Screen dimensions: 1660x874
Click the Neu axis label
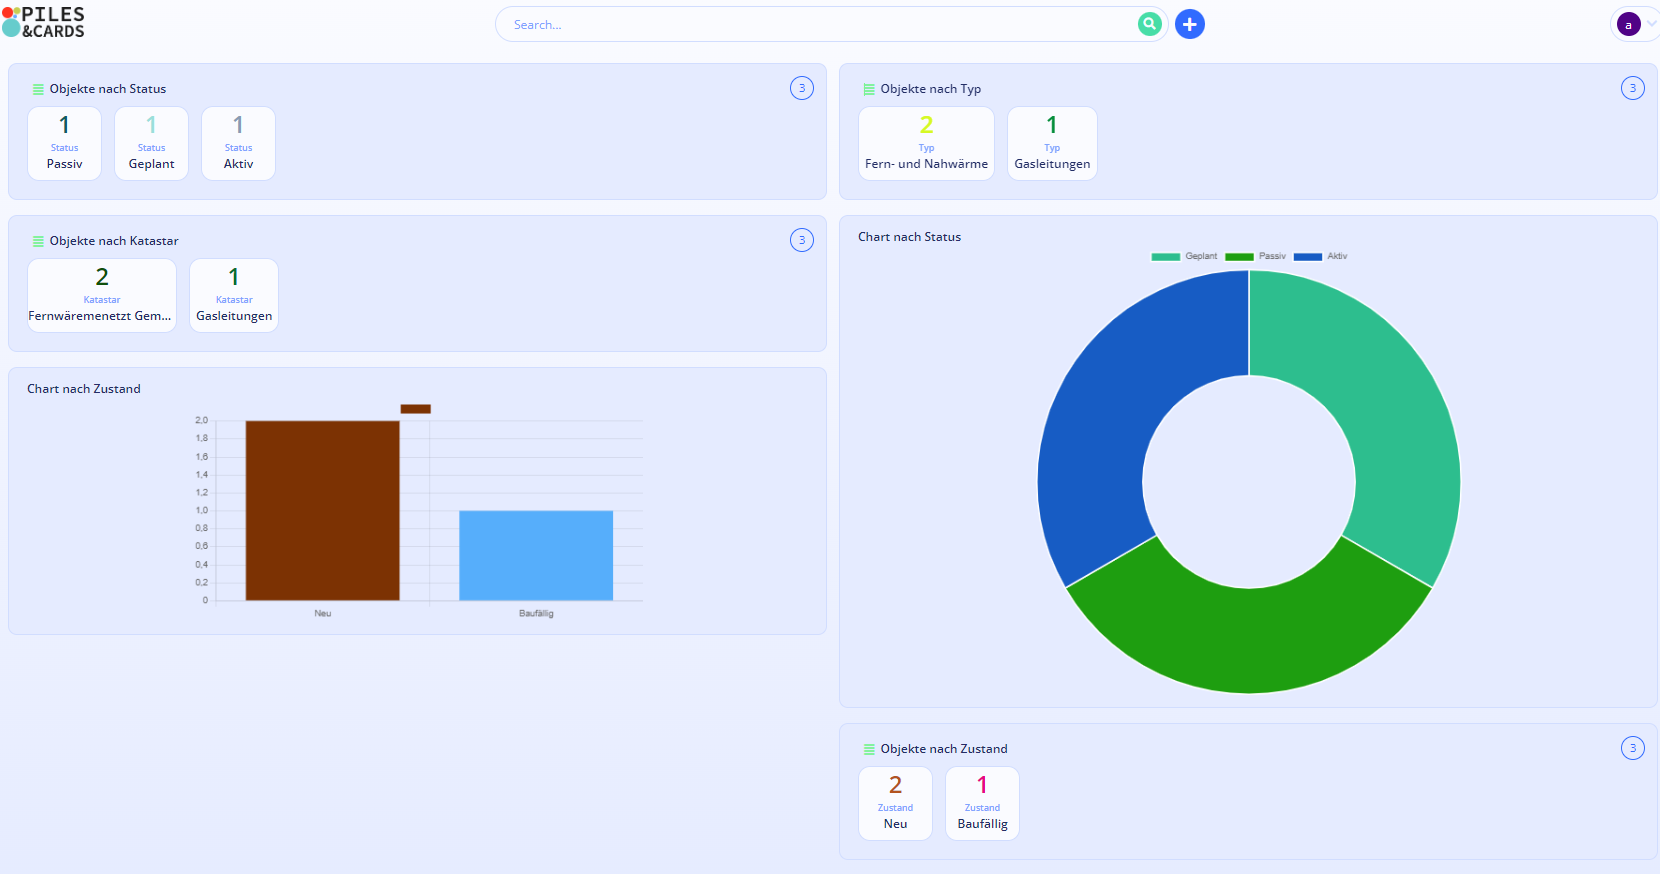coord(323,614)
